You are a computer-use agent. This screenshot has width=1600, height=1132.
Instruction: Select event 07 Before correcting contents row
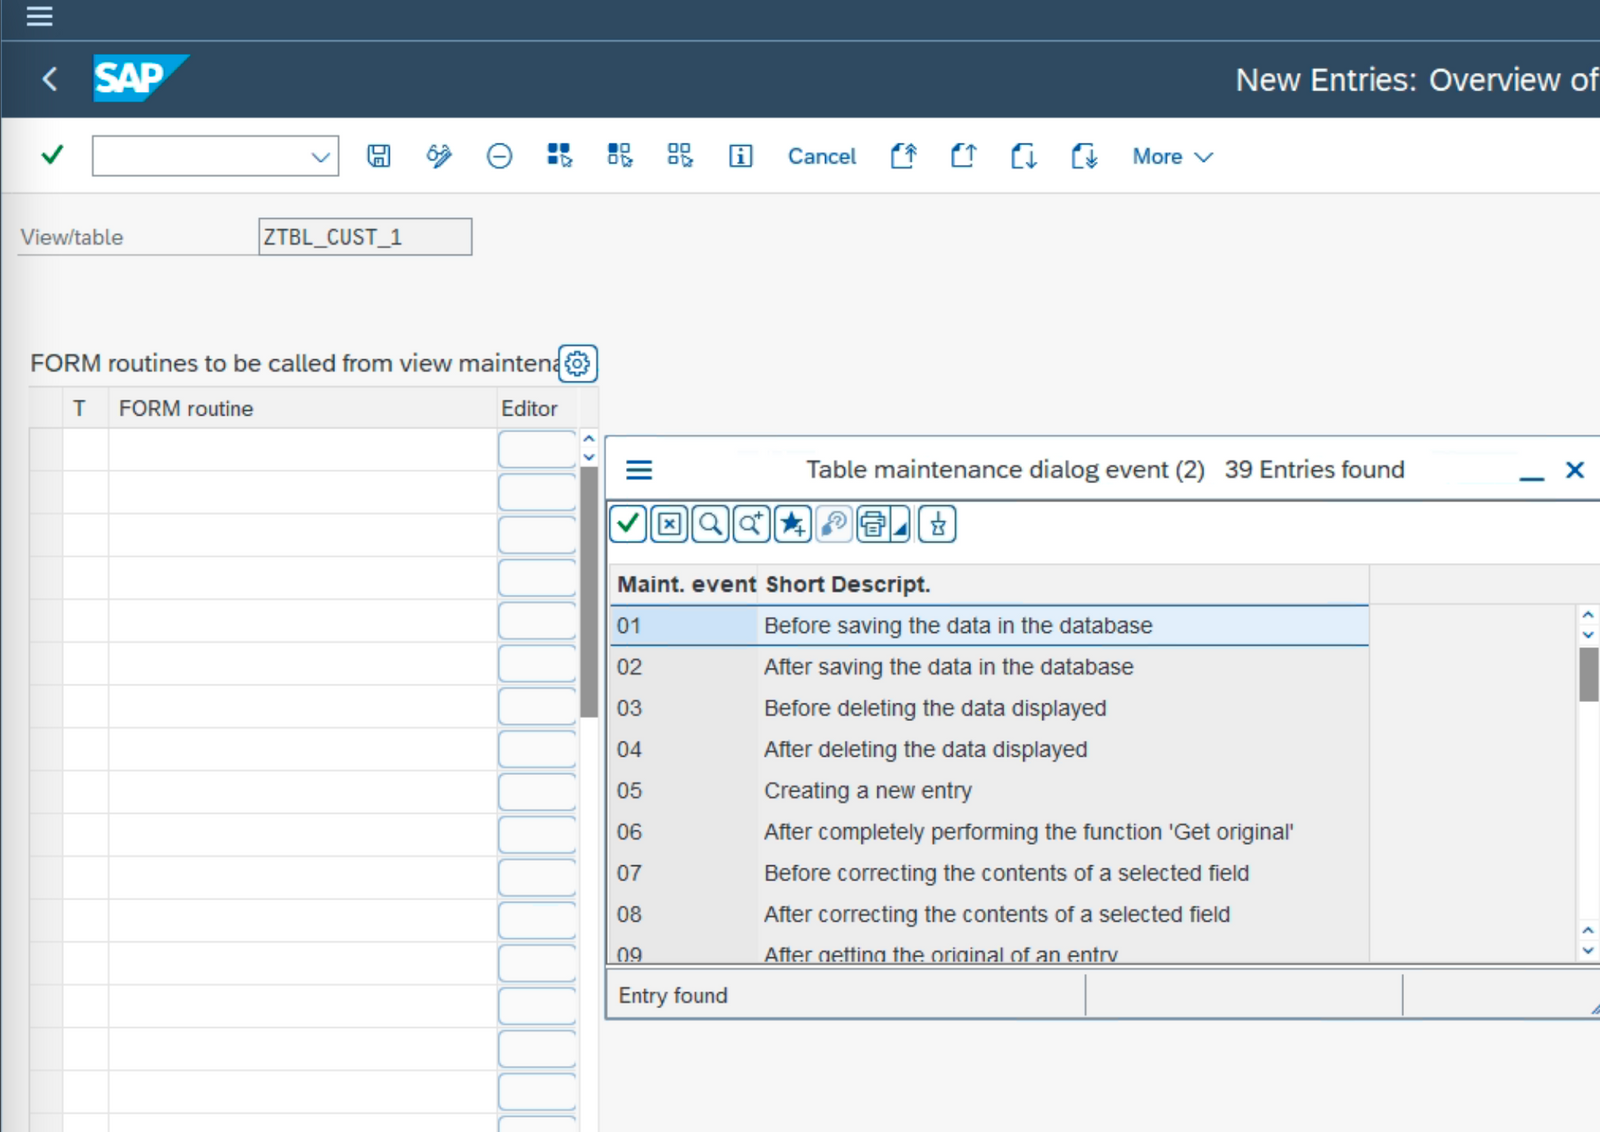point(989,873)
